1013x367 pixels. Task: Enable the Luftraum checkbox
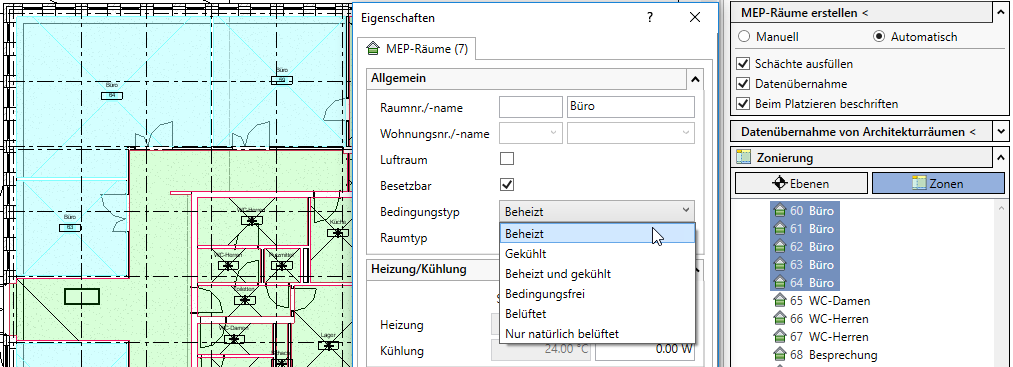(507, 159)
